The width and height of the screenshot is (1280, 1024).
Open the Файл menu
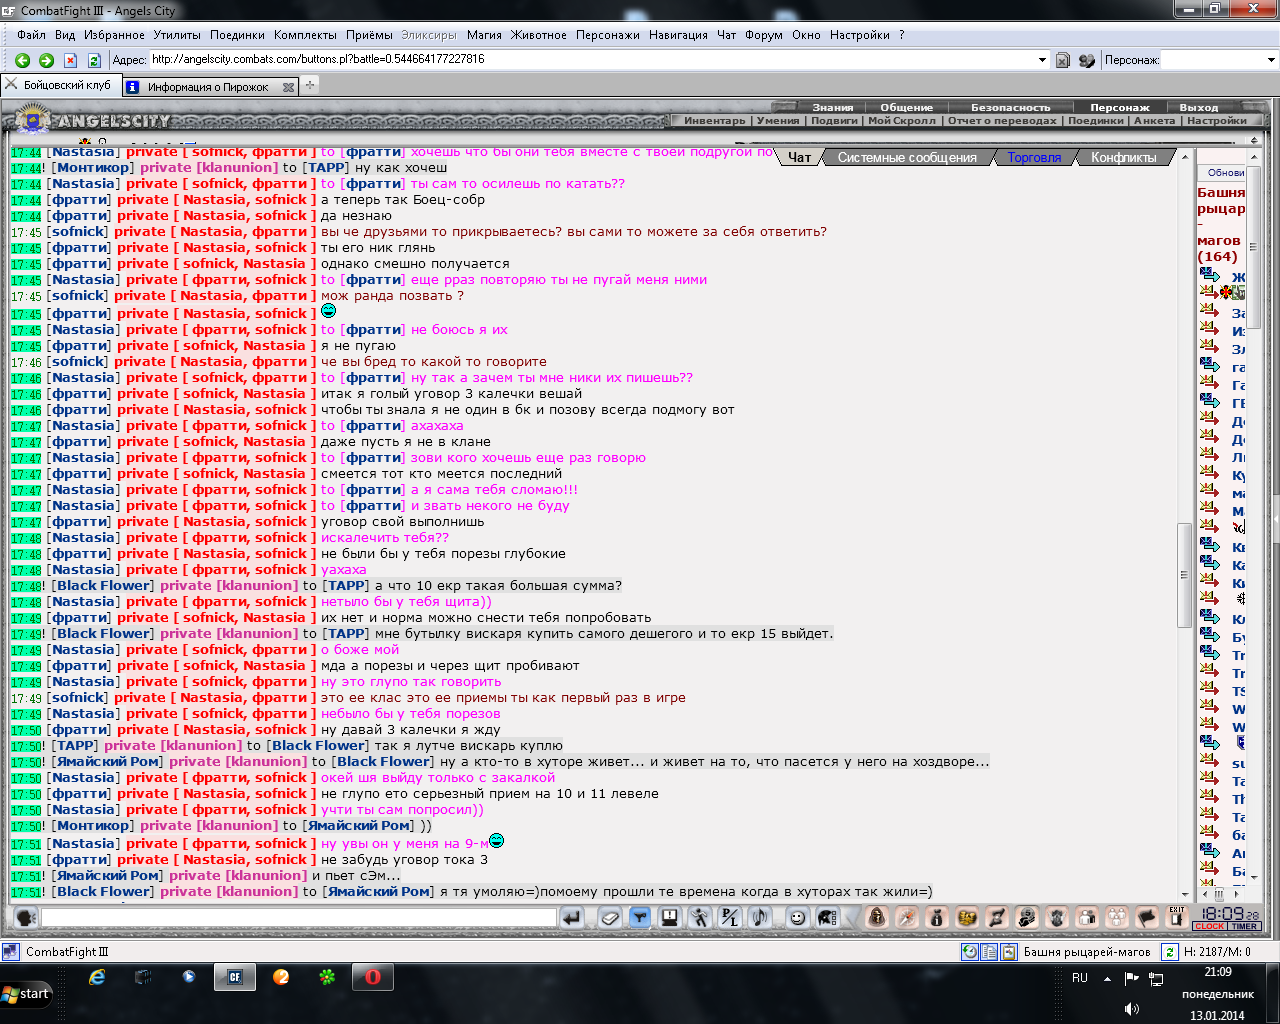coord(31,35)
